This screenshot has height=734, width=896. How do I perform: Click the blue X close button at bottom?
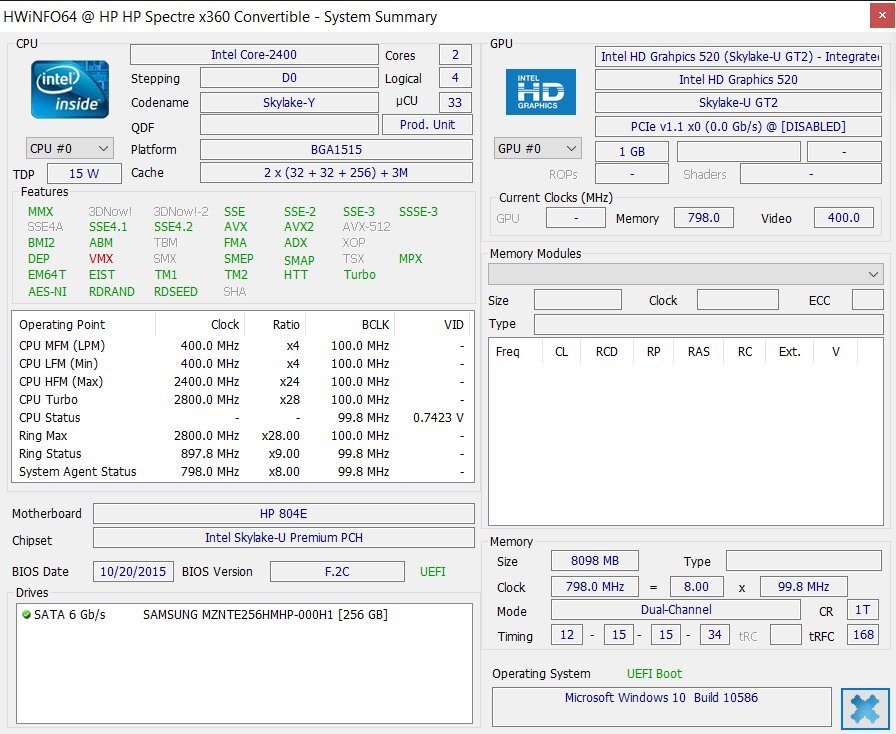tap(861, 708)
